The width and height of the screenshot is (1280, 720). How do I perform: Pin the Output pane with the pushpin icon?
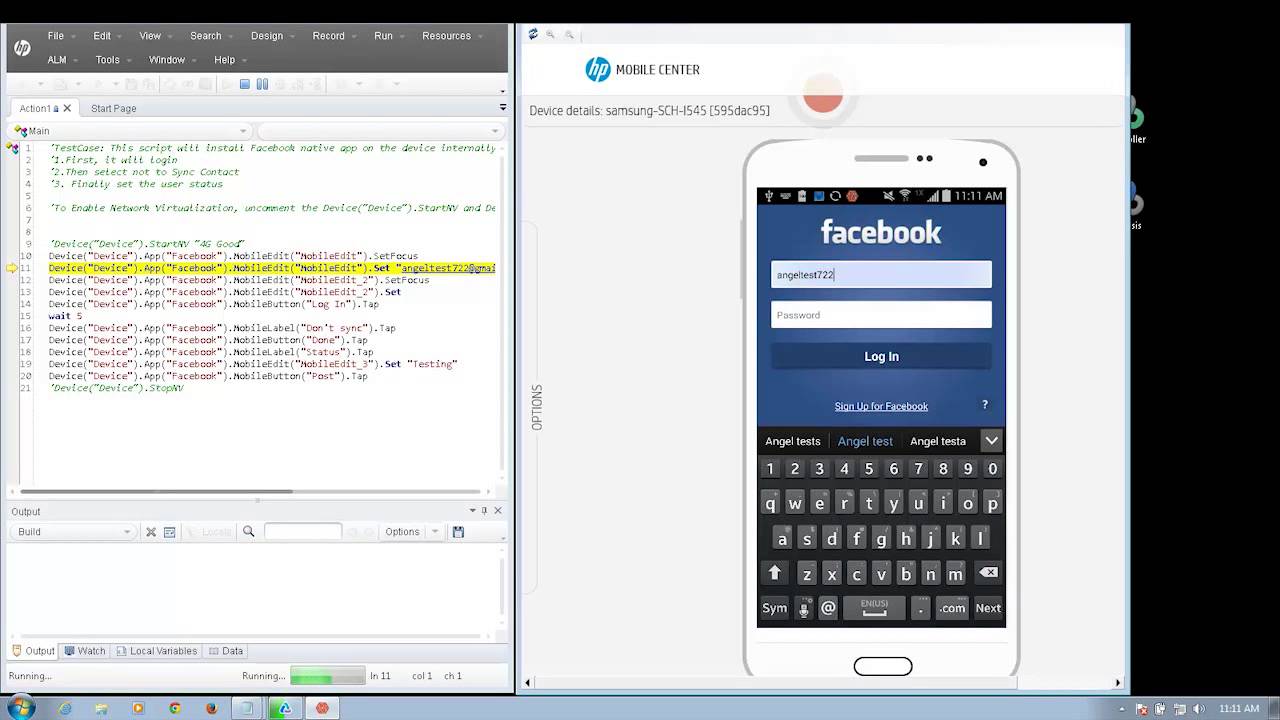tap(485, 511)
